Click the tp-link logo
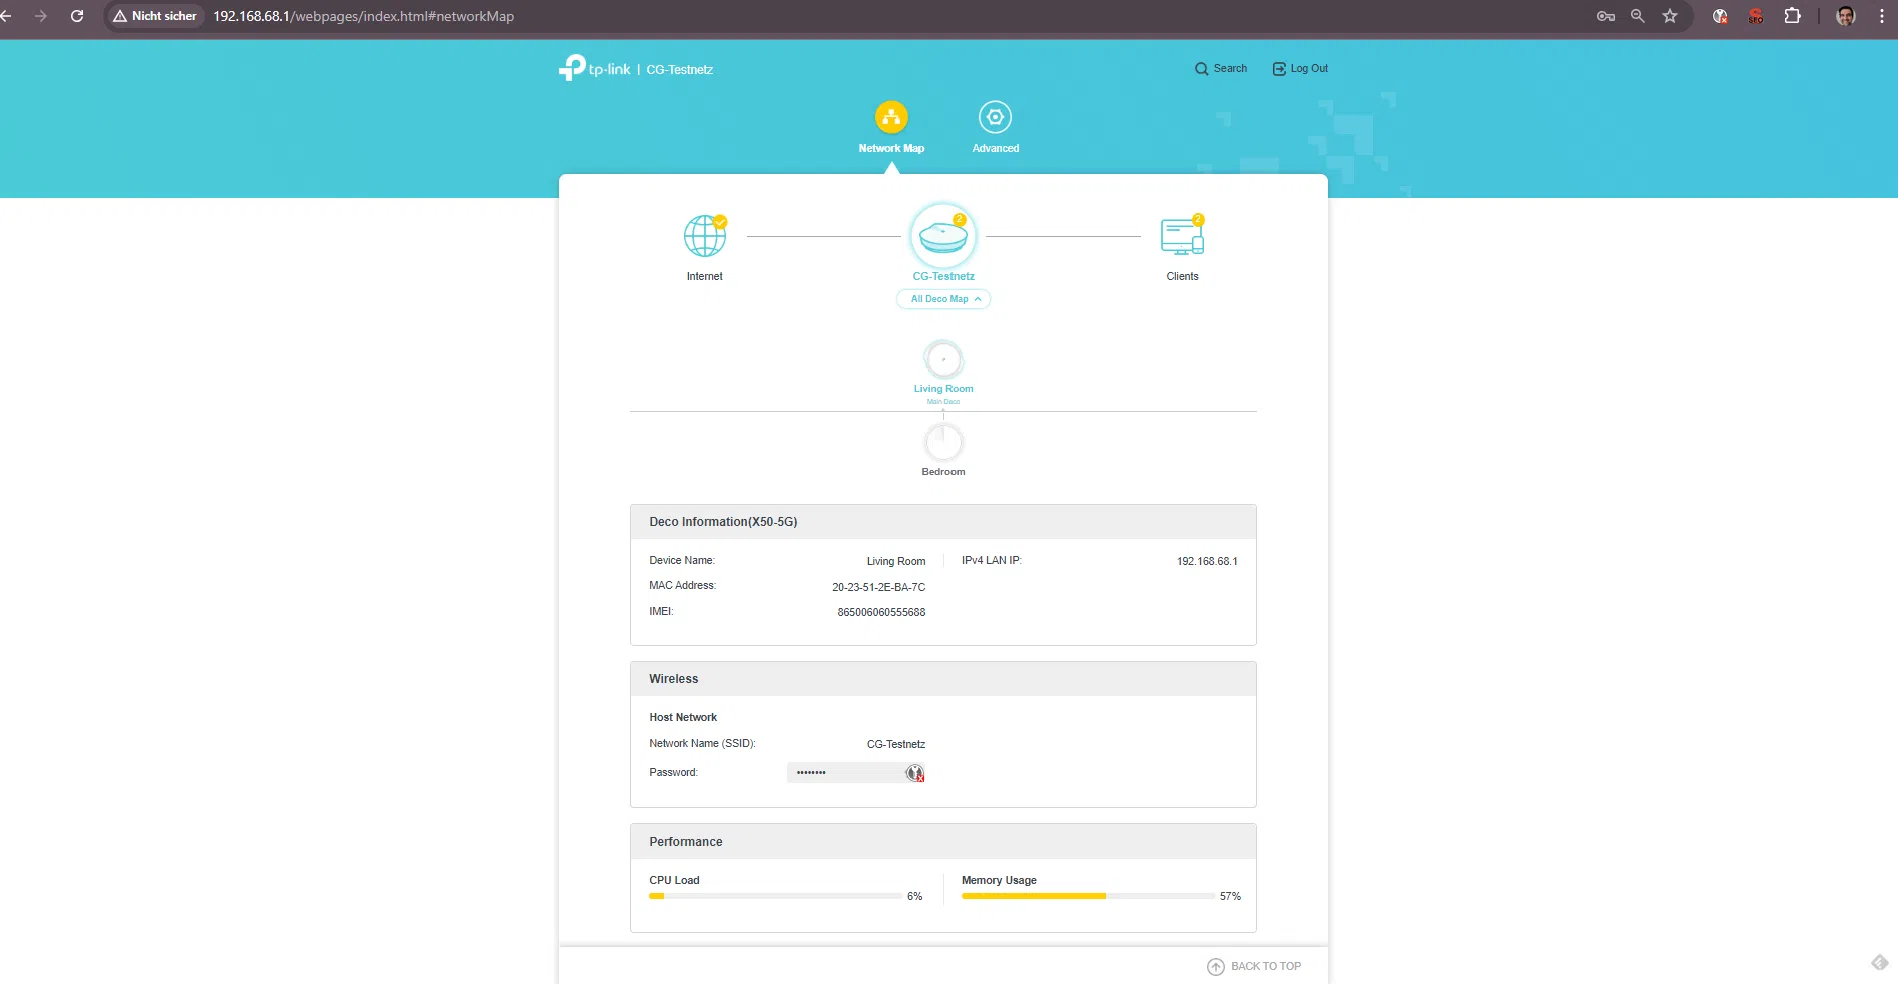Viewport: 1898px width, 984px height. pyautogui.click(x=595, y=68)
